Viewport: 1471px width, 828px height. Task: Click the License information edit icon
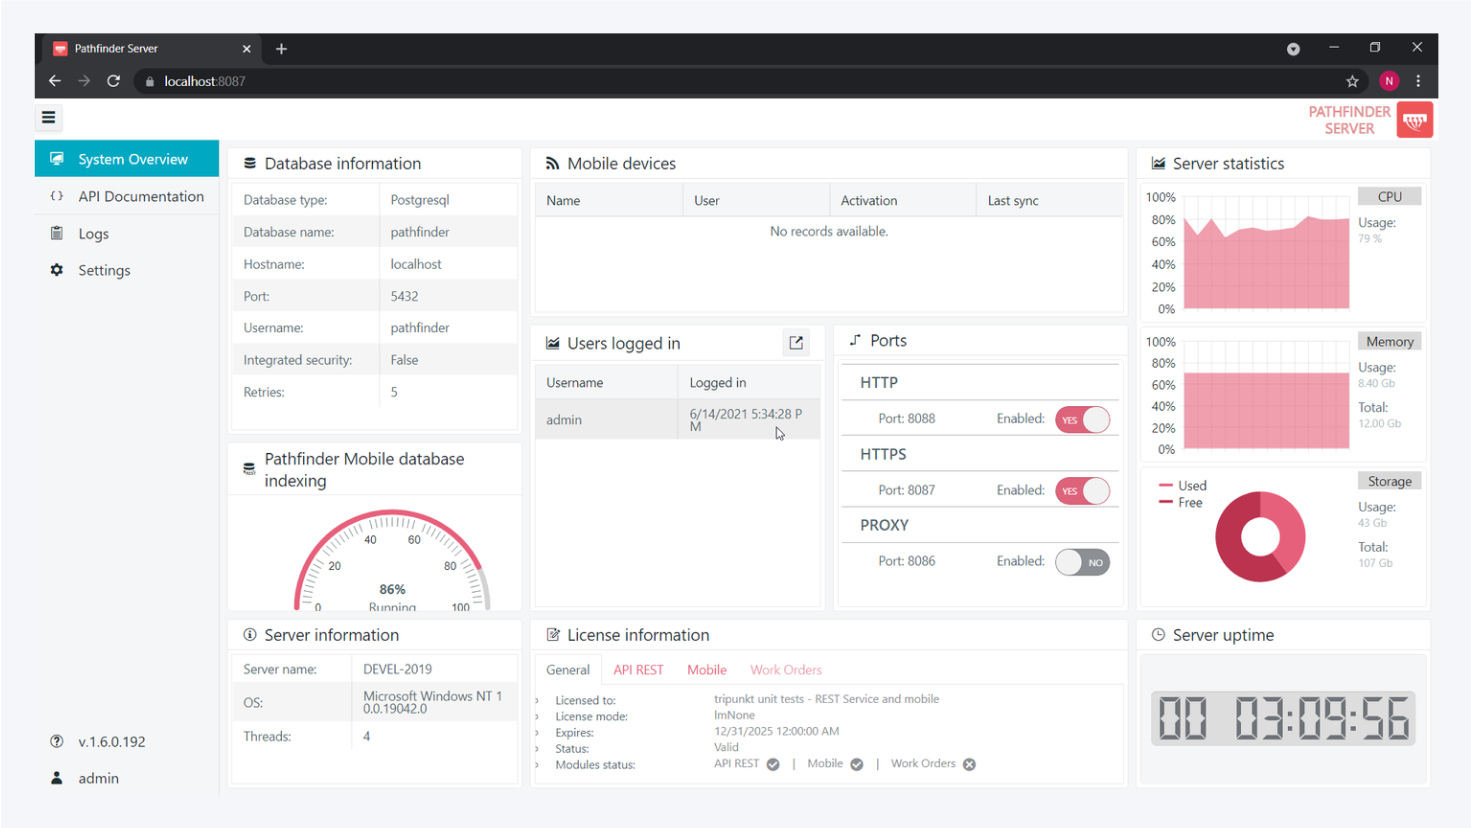[553, 635]
